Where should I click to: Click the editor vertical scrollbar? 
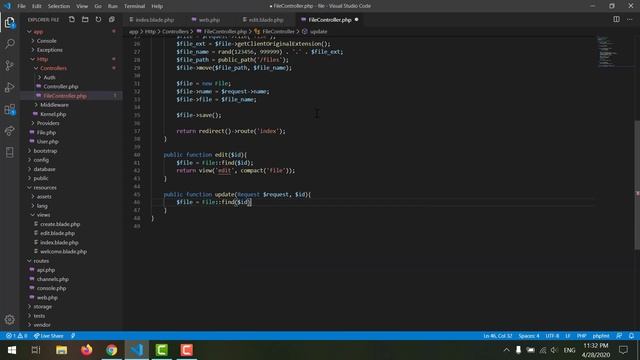(637, 184)
